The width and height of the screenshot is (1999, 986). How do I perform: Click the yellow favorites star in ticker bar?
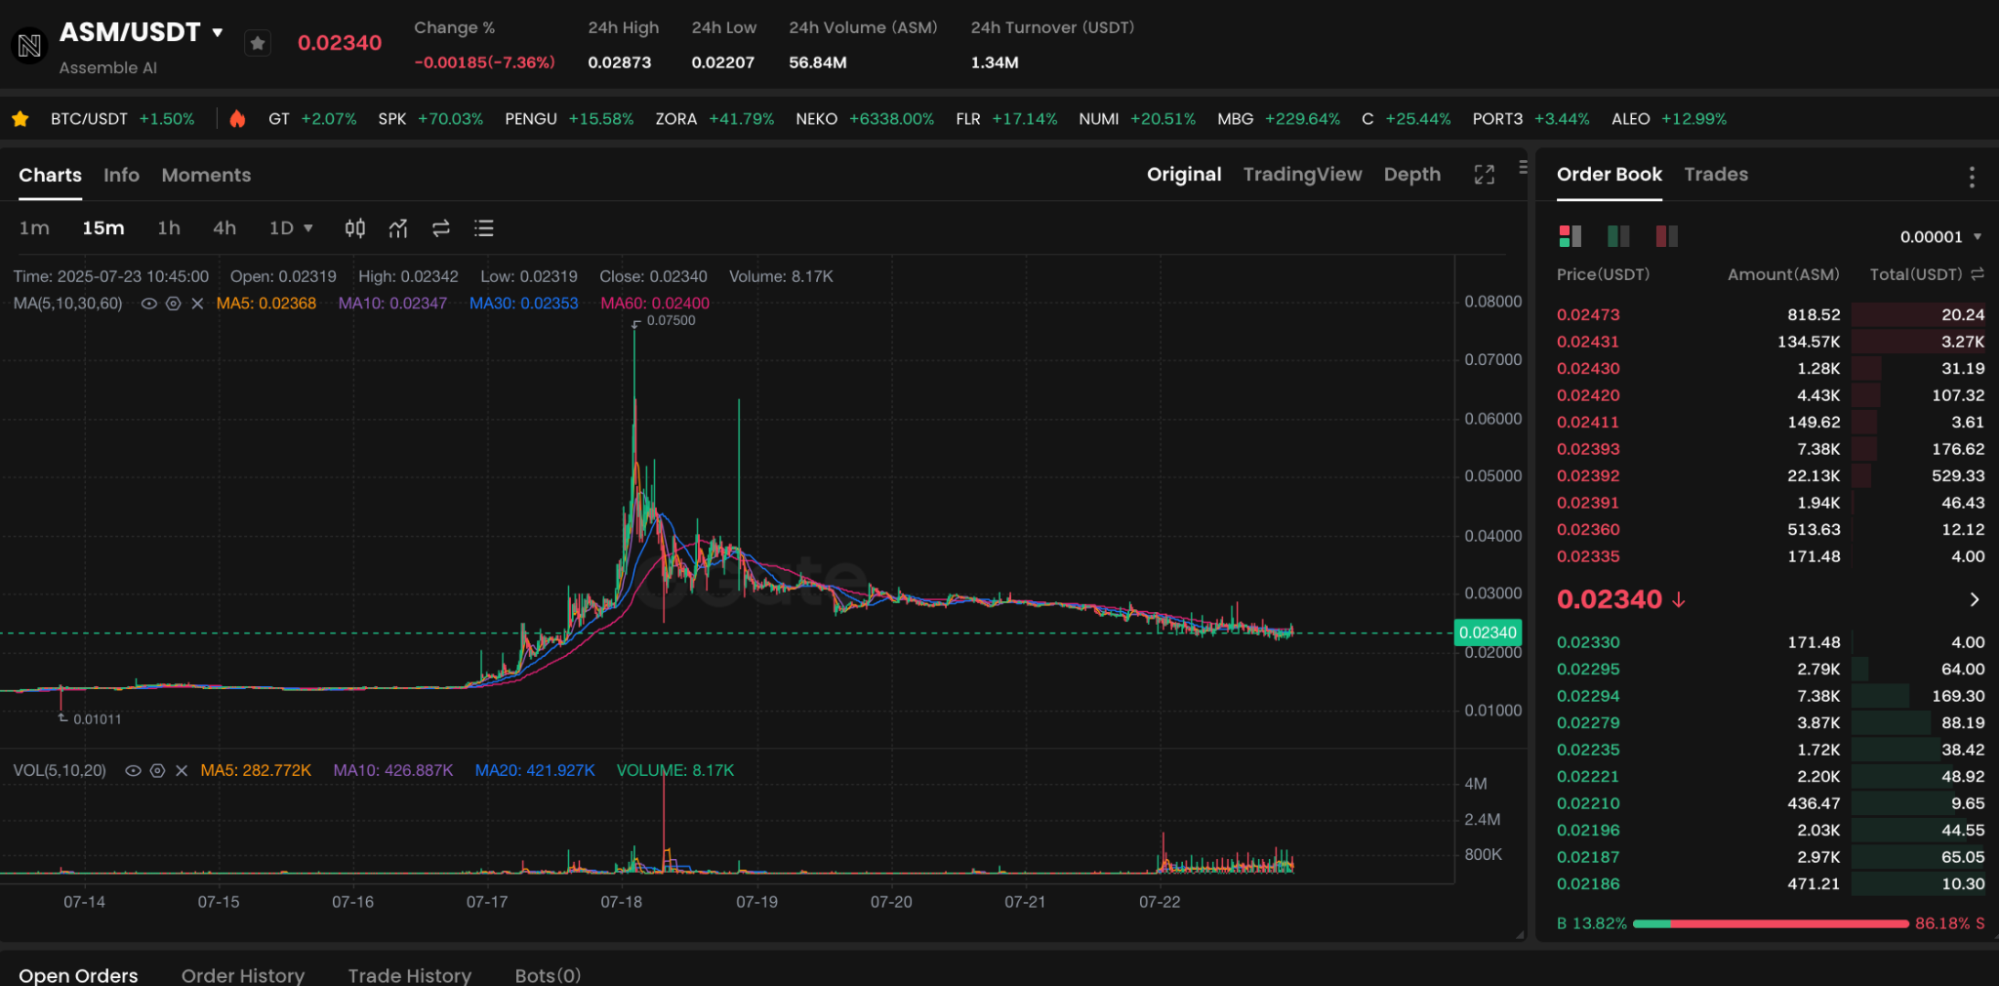(x=20, y=119)
